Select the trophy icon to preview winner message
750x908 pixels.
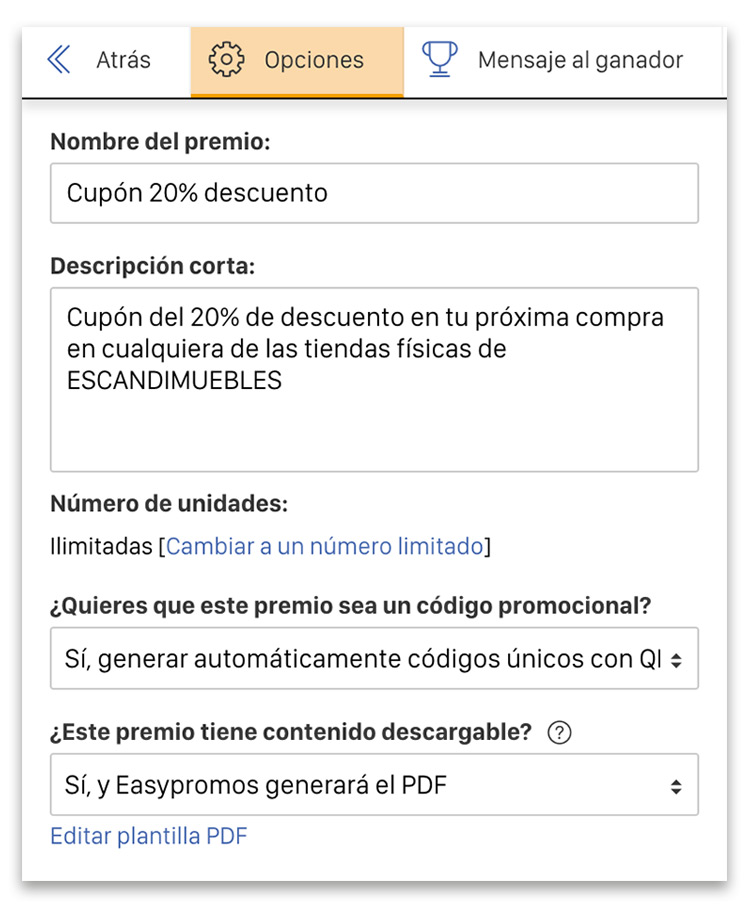[440, 60]
